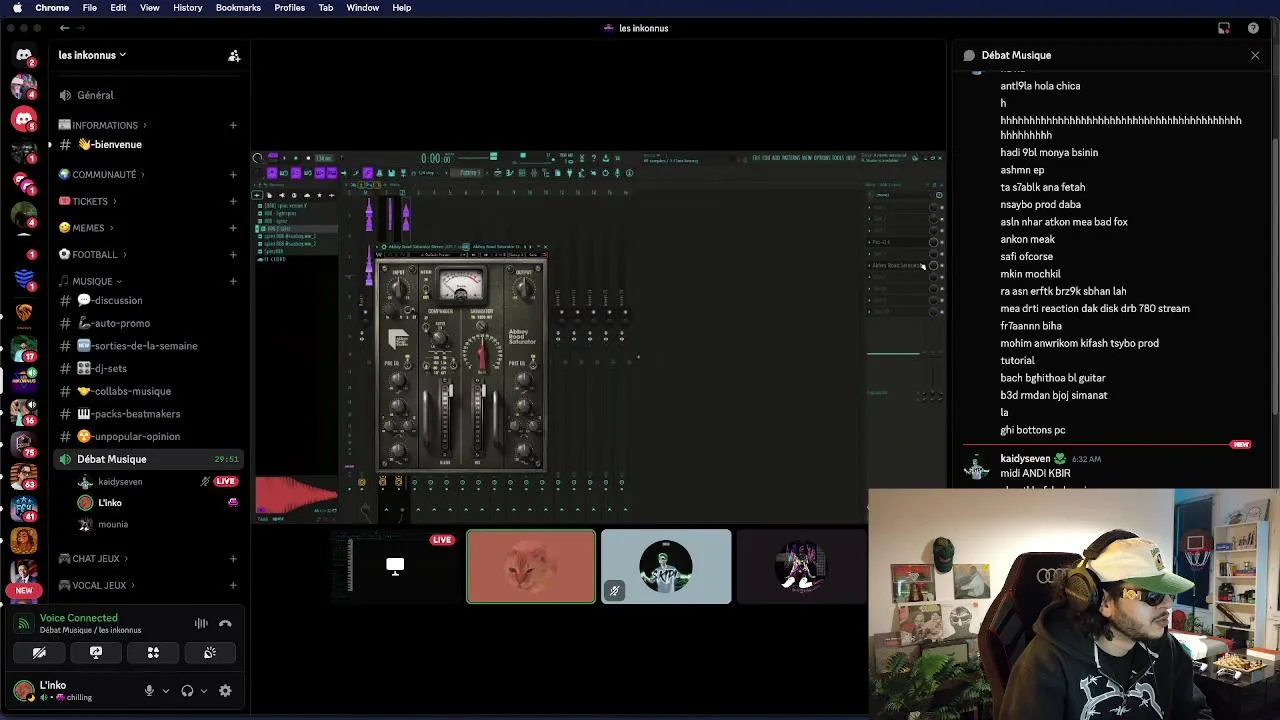Open the bienvenue channel
The image size is (1280, 720).
coord(147,144)
